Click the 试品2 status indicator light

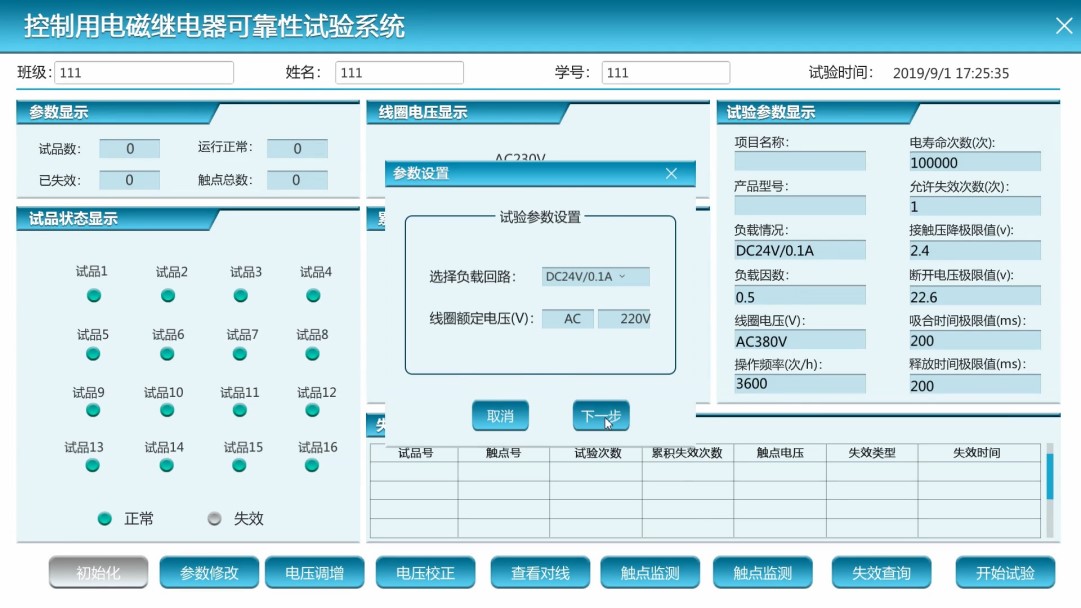(168, 296)
